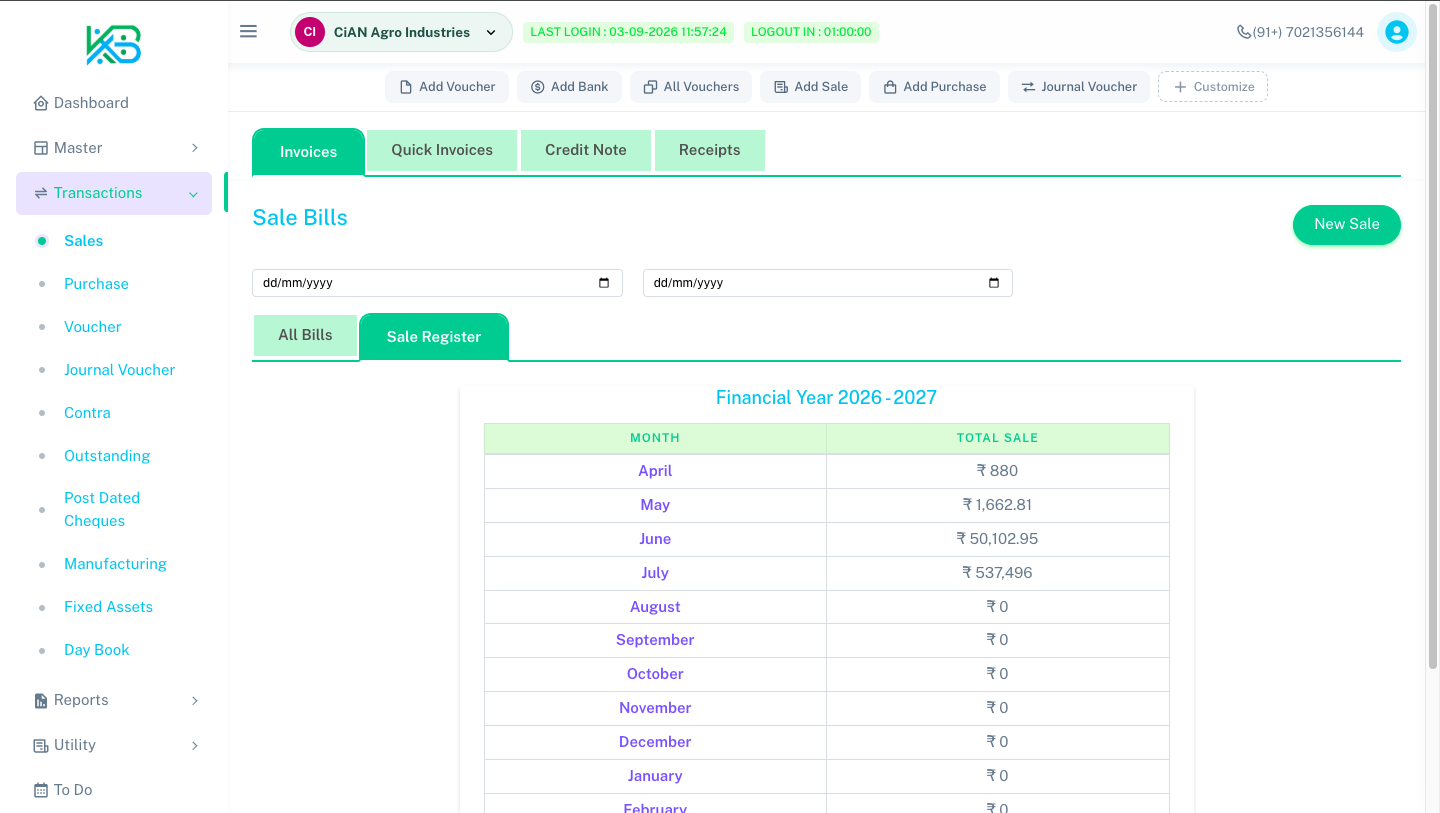The image size is (1440, 813).
Task: Open the CiAN Agro Industries company dropdown
Action: 401,32
